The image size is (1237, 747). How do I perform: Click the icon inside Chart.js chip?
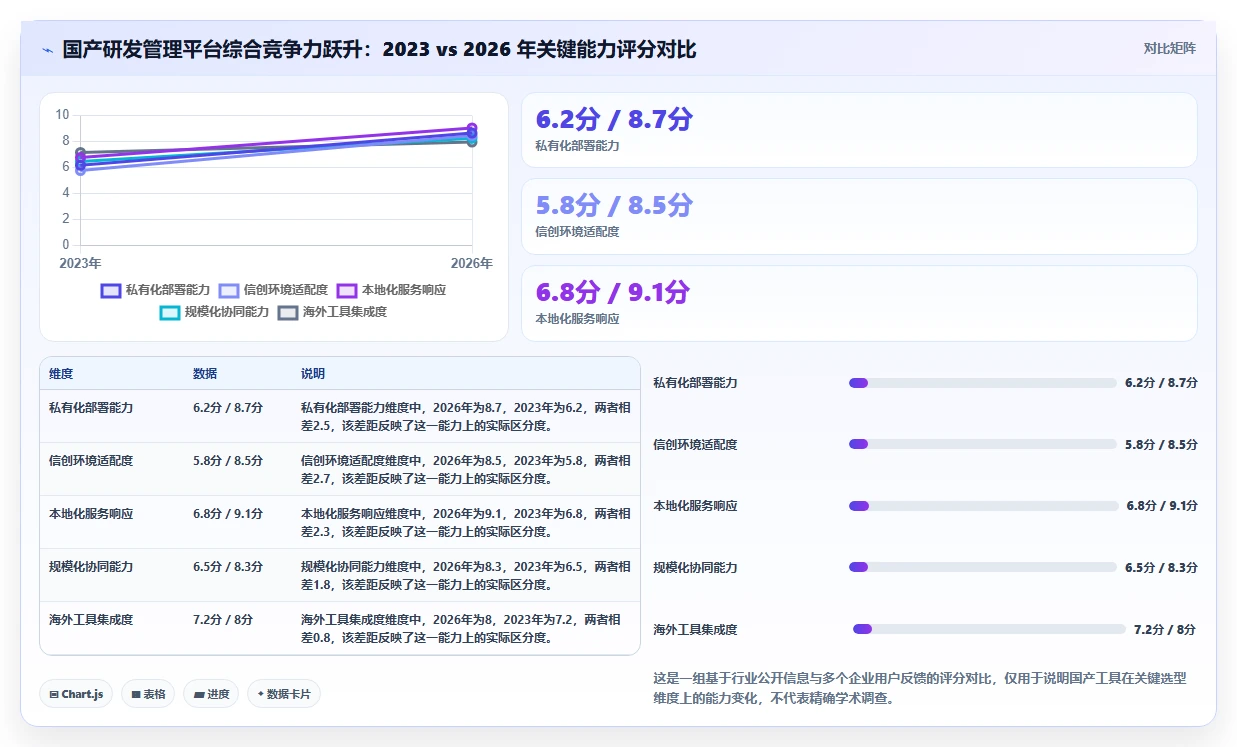(54, 694)
